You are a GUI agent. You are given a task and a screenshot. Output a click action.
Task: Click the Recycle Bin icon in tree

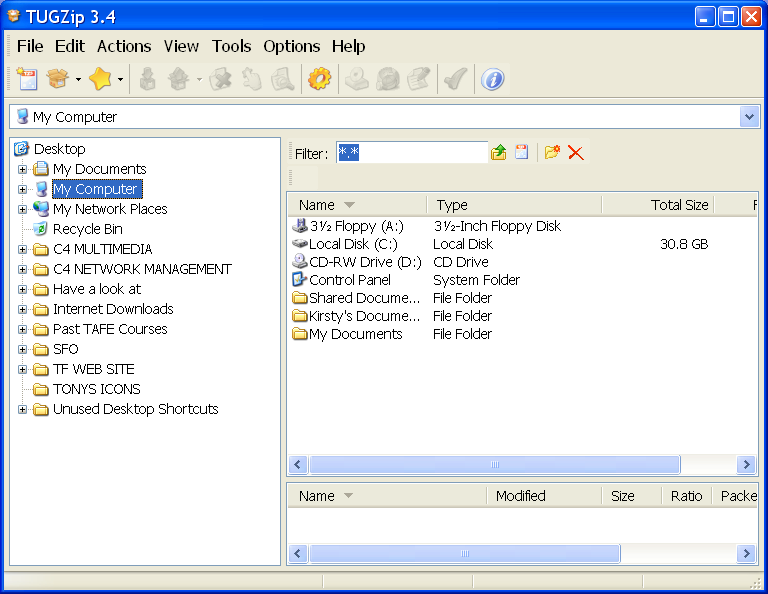click(x=41, y=229)
